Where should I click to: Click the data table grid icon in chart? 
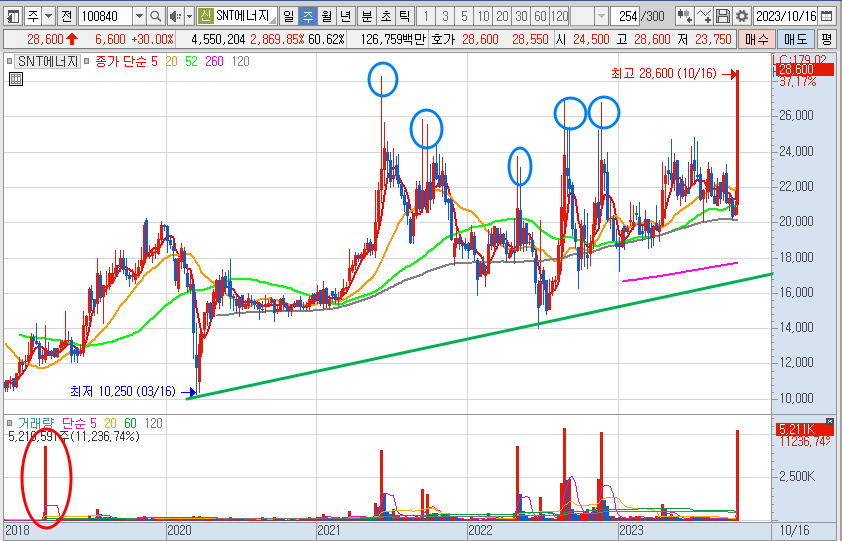(x=16, y=80)
